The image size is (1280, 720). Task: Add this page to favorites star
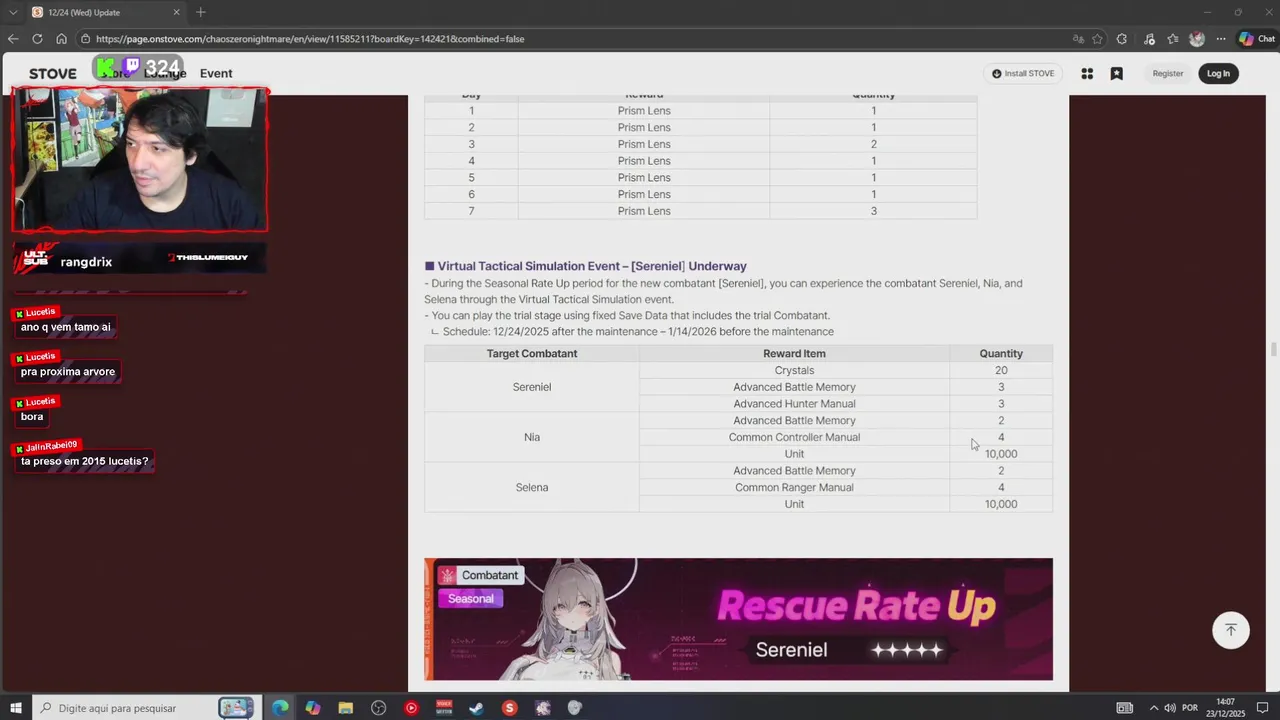tap(1097, 39)
